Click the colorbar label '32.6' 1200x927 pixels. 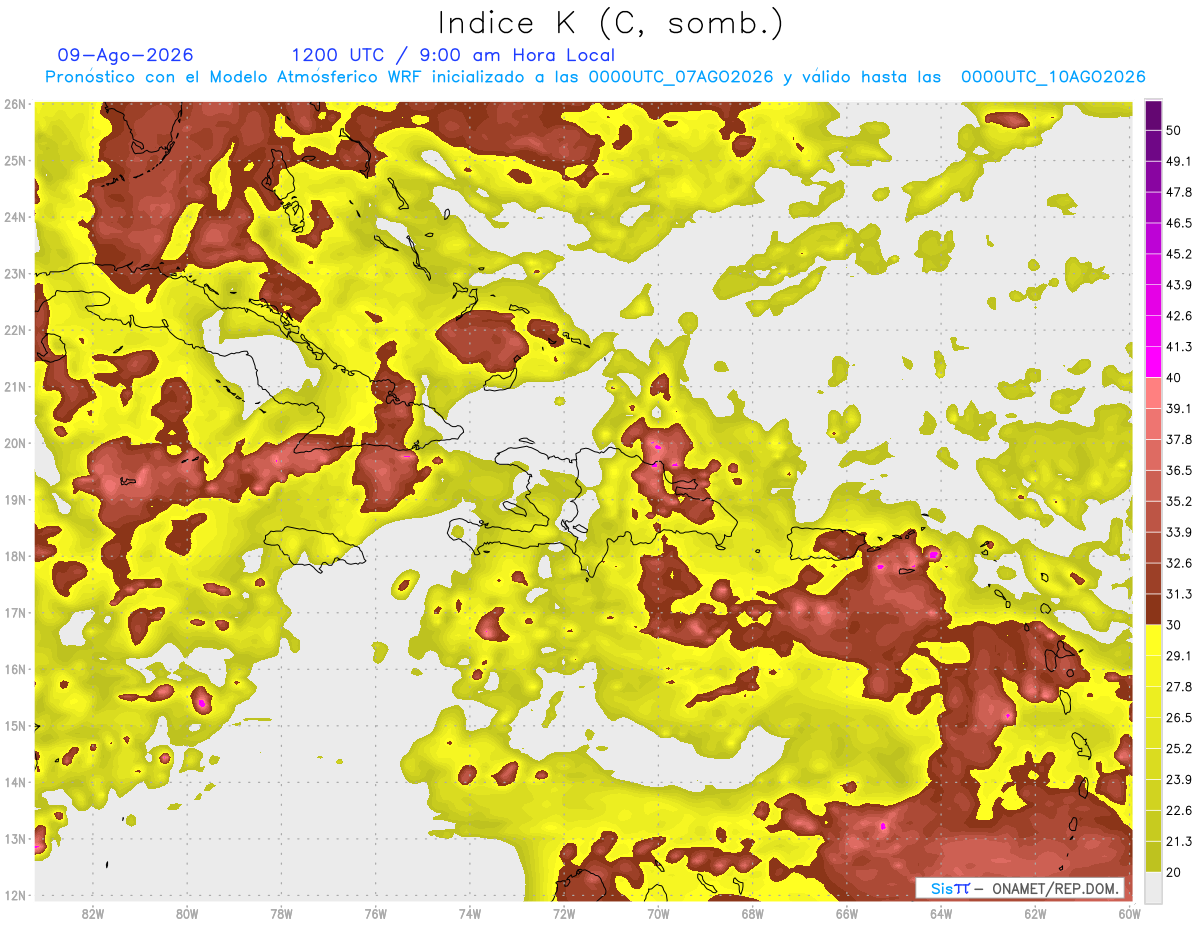1178,563
